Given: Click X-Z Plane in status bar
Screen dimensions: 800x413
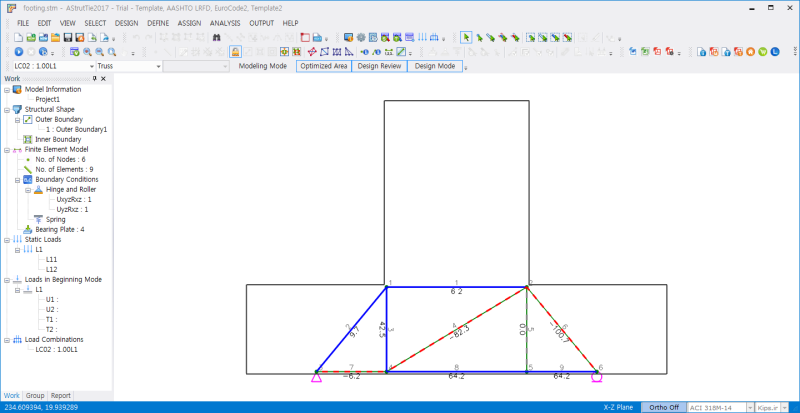Looking at the screenshot, I should click(x=618, y=407).
